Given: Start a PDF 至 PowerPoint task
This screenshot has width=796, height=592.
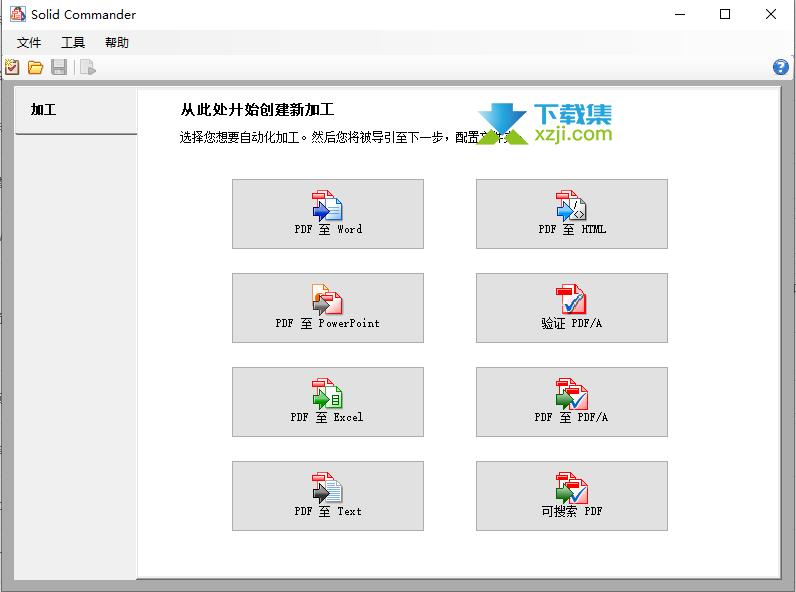Looking at the screenshot, I should pyautogui.click(x=328, y=308).
